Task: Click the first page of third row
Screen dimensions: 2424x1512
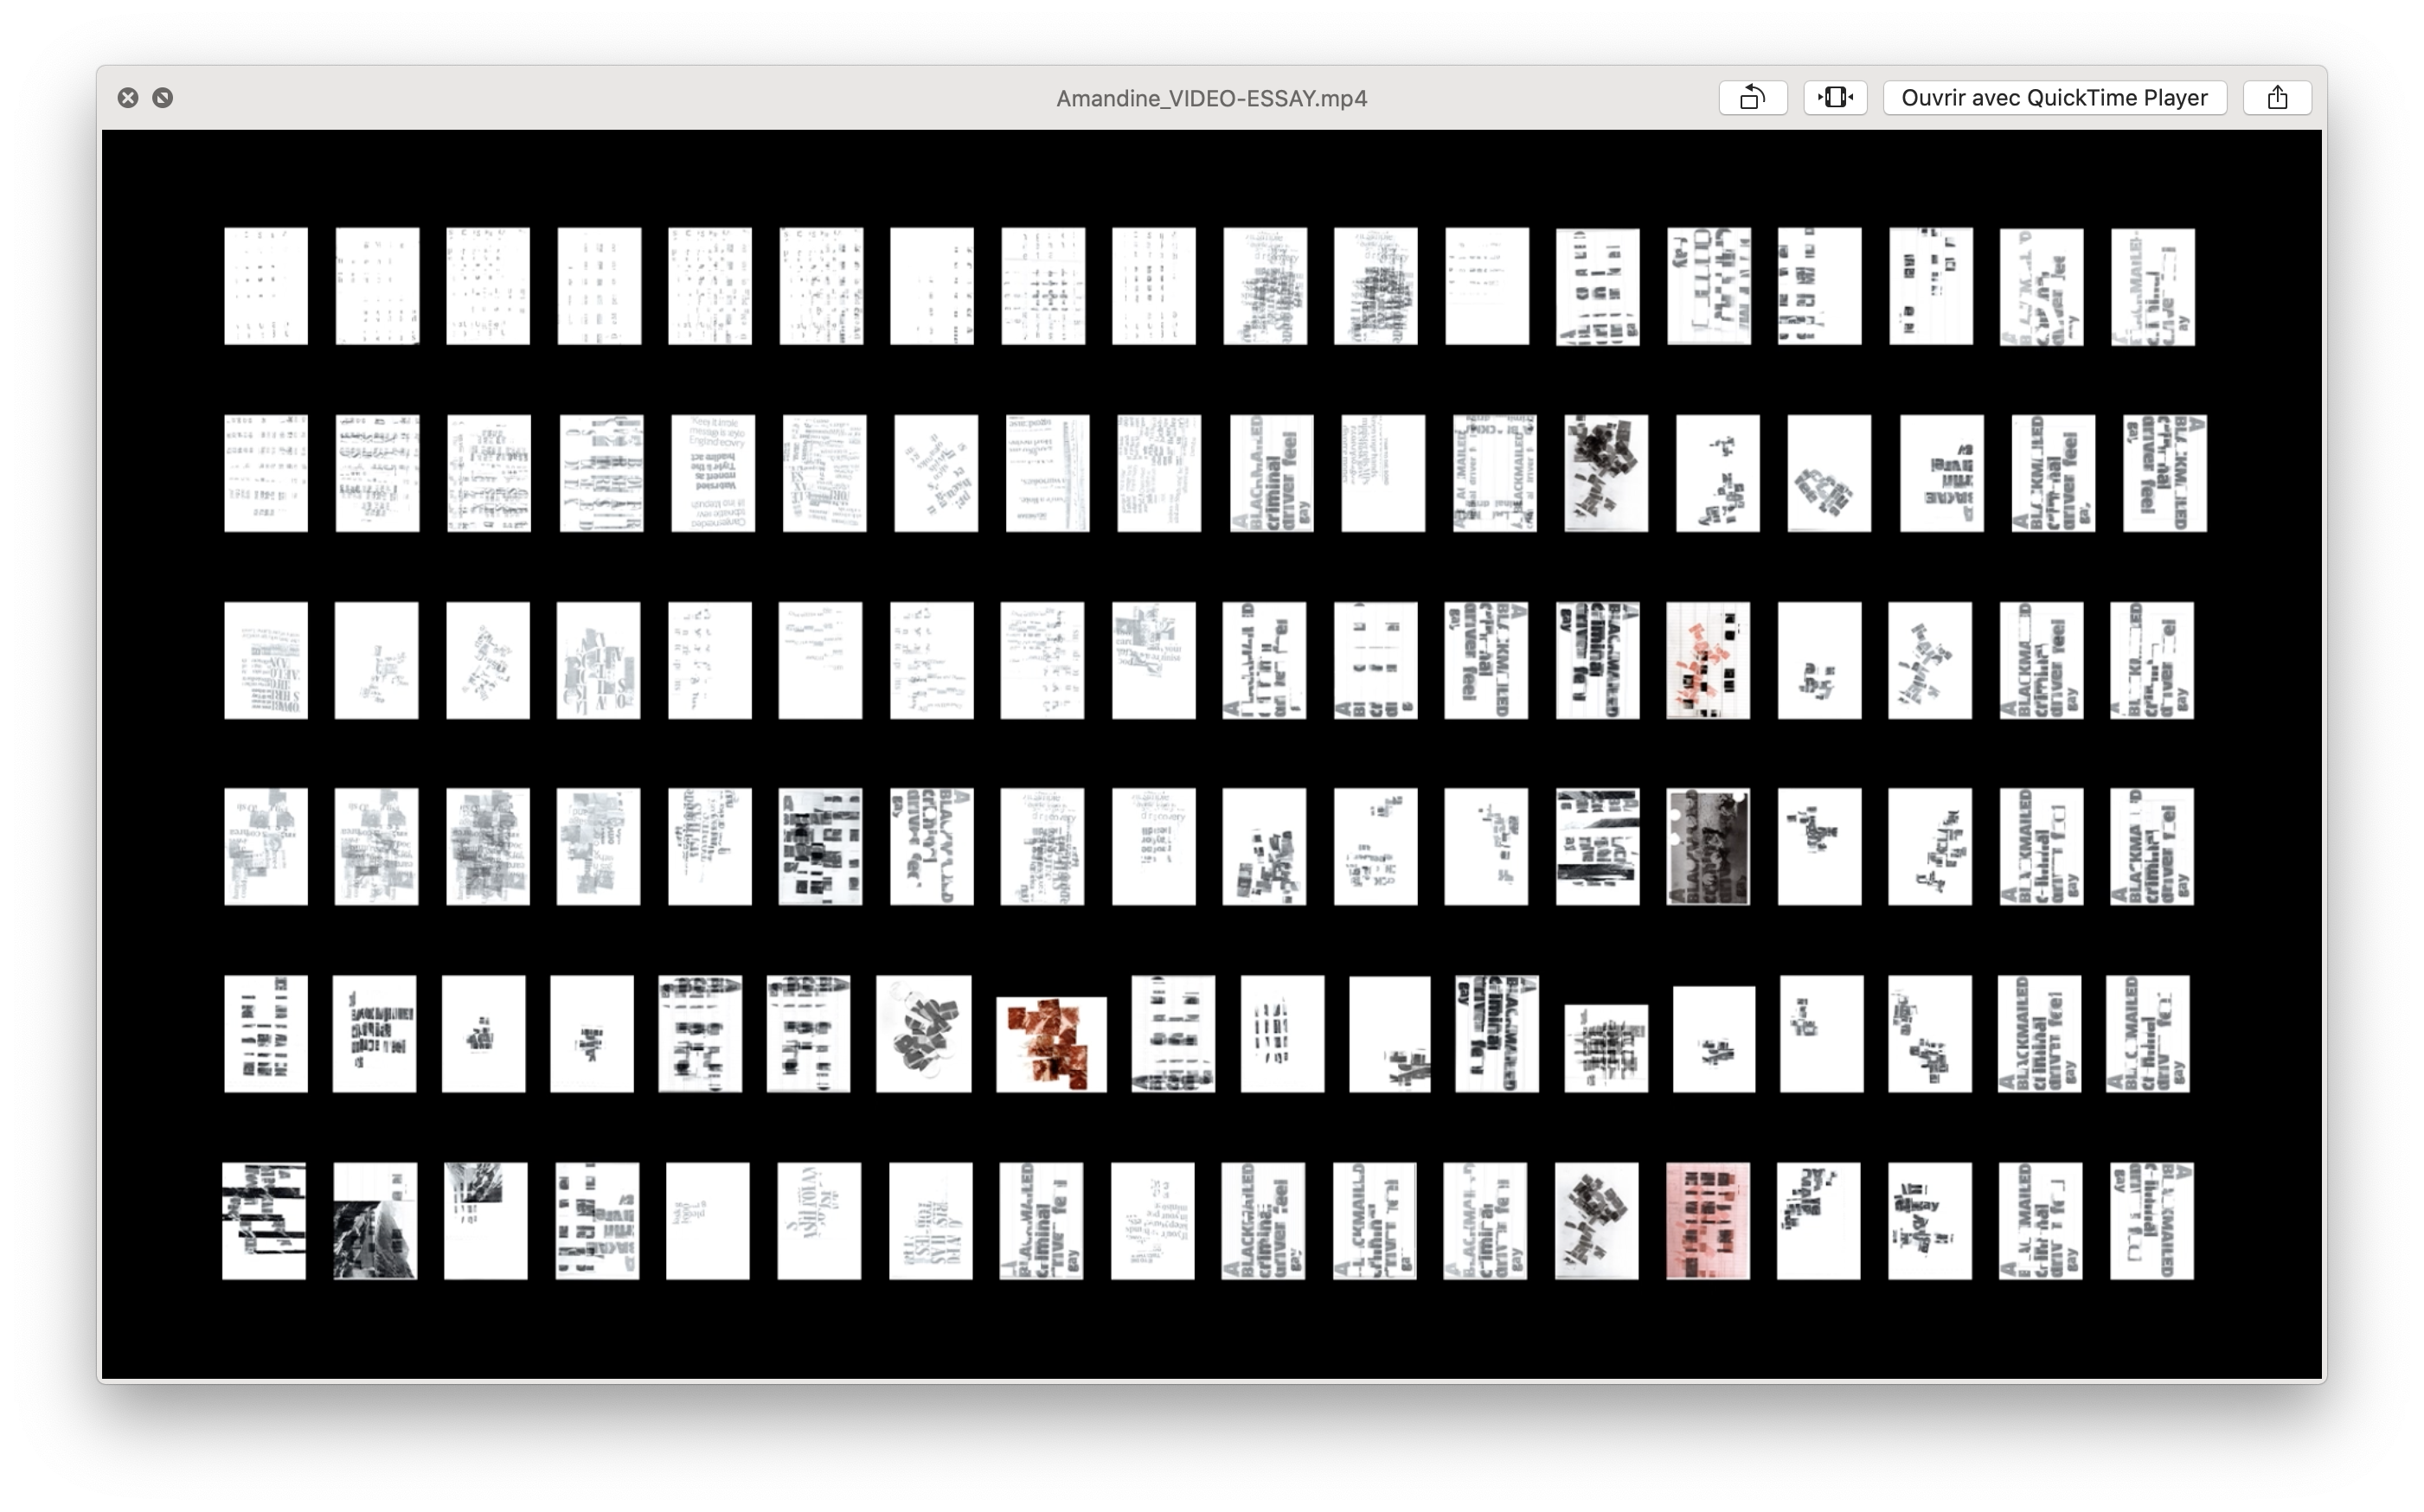Action: pyautogui.click(x=266, y=660)
